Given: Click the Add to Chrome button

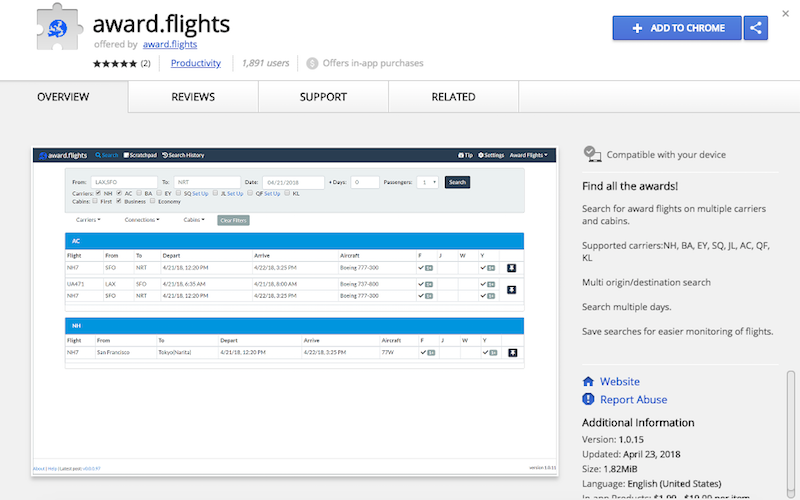Looking at the screenshot, I should [677, 28].
